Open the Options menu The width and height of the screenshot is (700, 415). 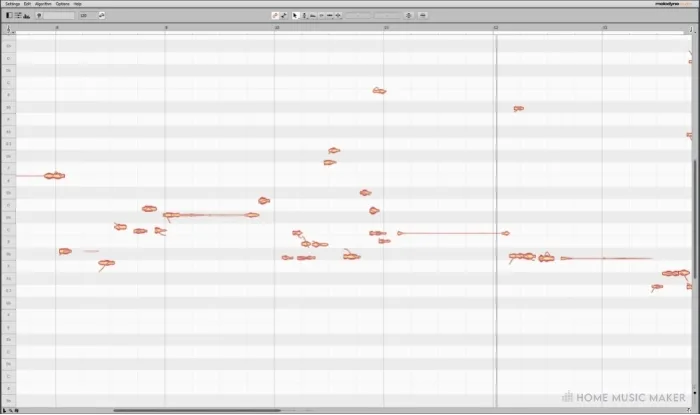click(62, 4)
